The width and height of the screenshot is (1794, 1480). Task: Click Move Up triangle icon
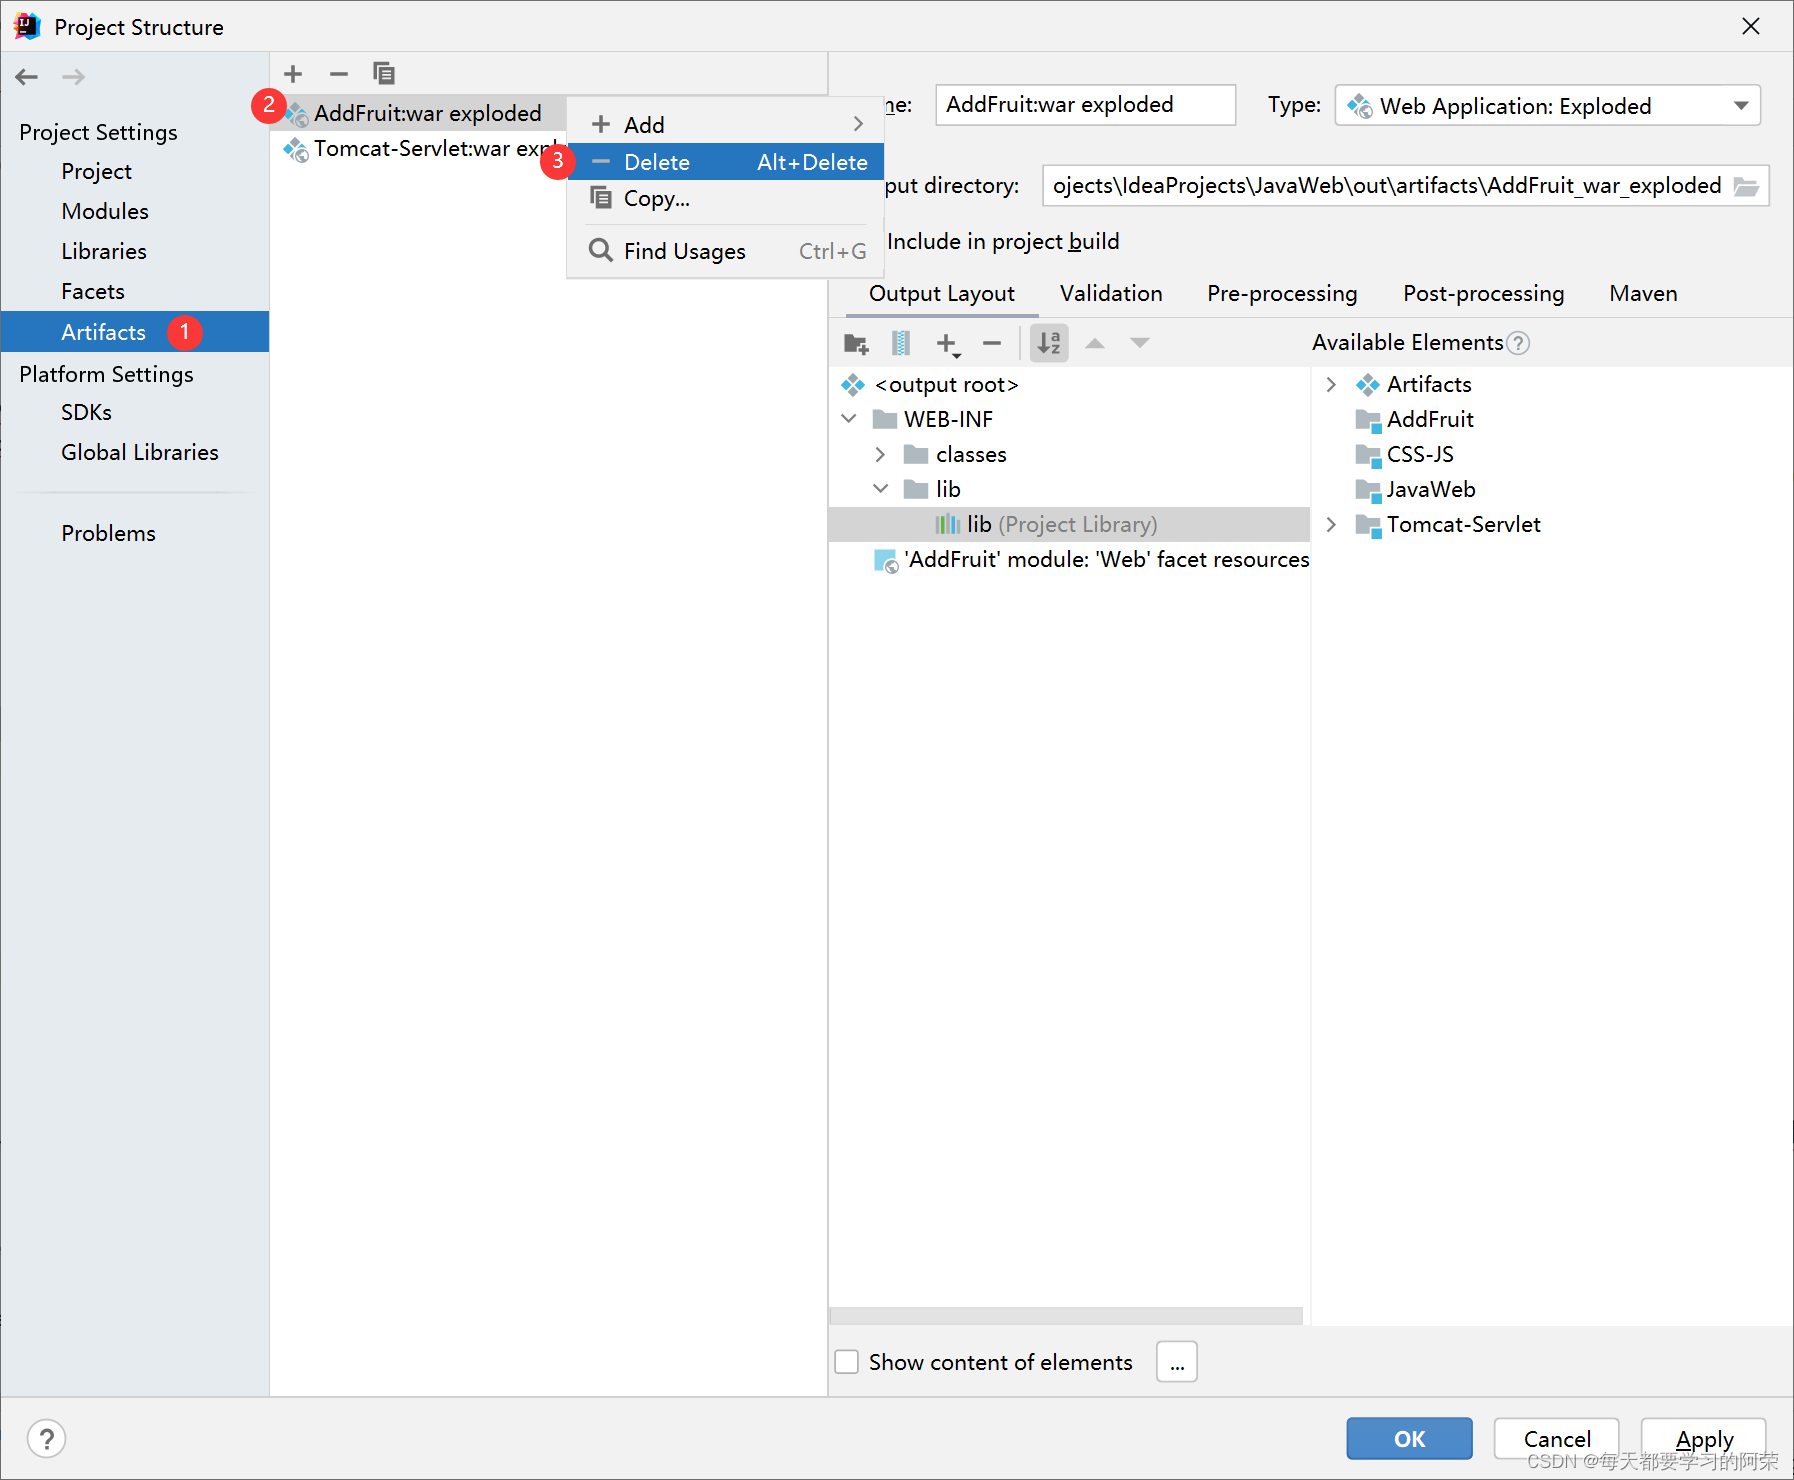coord(1095,343)
